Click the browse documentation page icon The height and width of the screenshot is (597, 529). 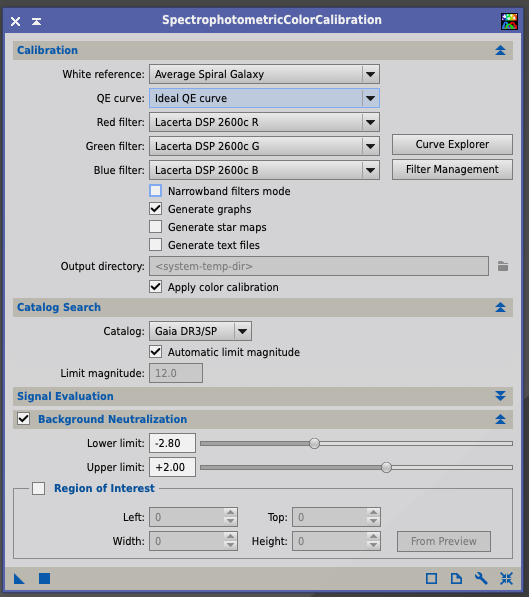(456, 579)
